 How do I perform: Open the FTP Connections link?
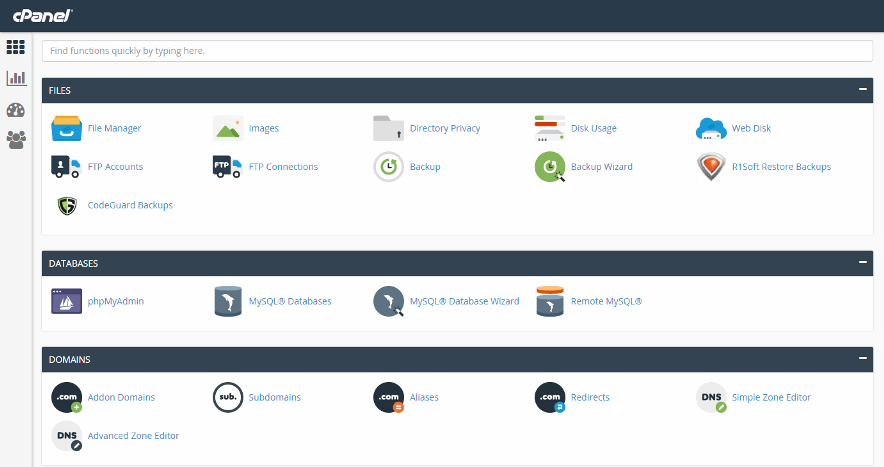point(283,166)
